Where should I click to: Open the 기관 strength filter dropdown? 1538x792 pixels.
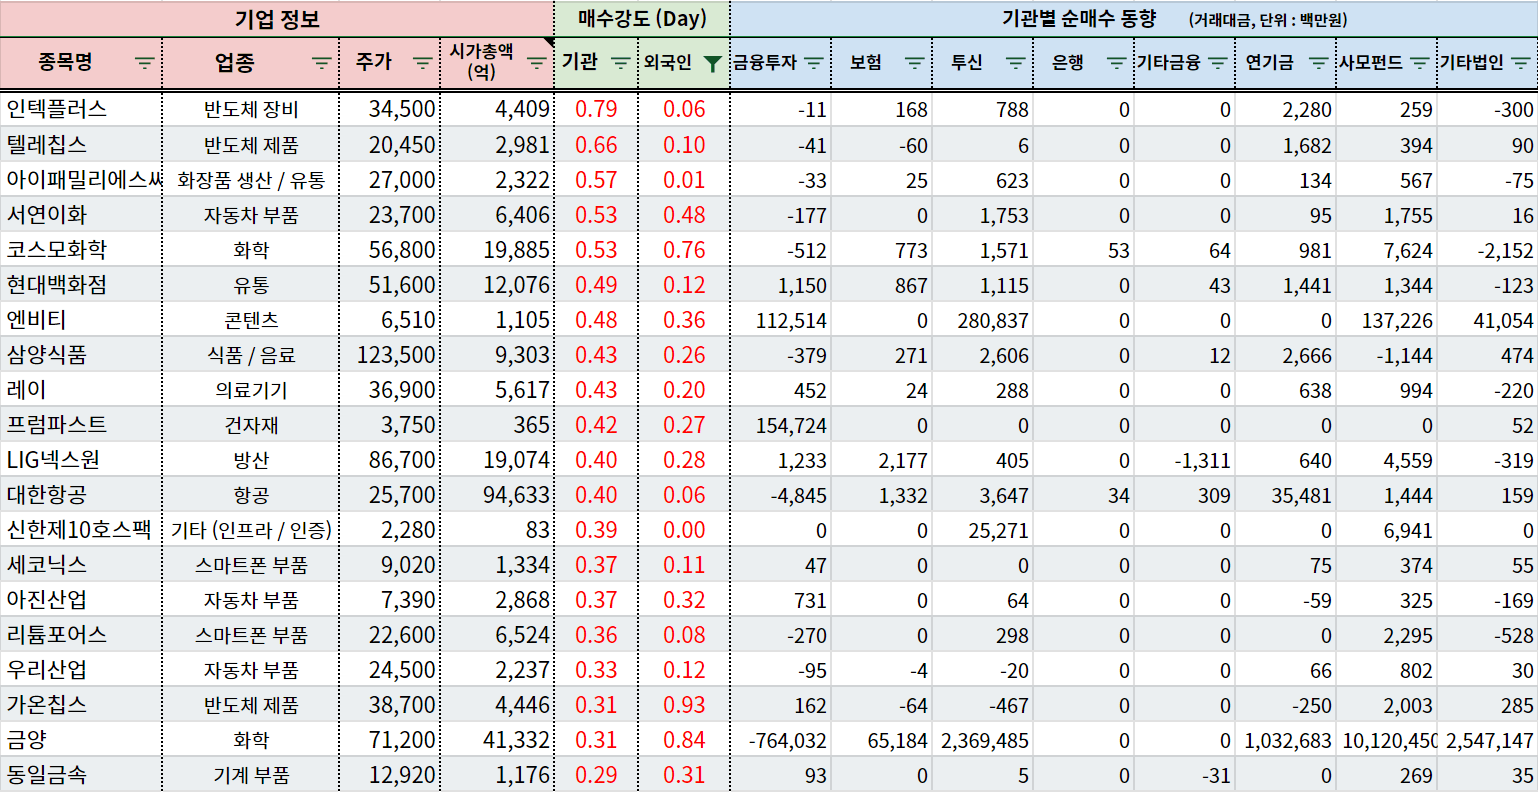[621, 63]
